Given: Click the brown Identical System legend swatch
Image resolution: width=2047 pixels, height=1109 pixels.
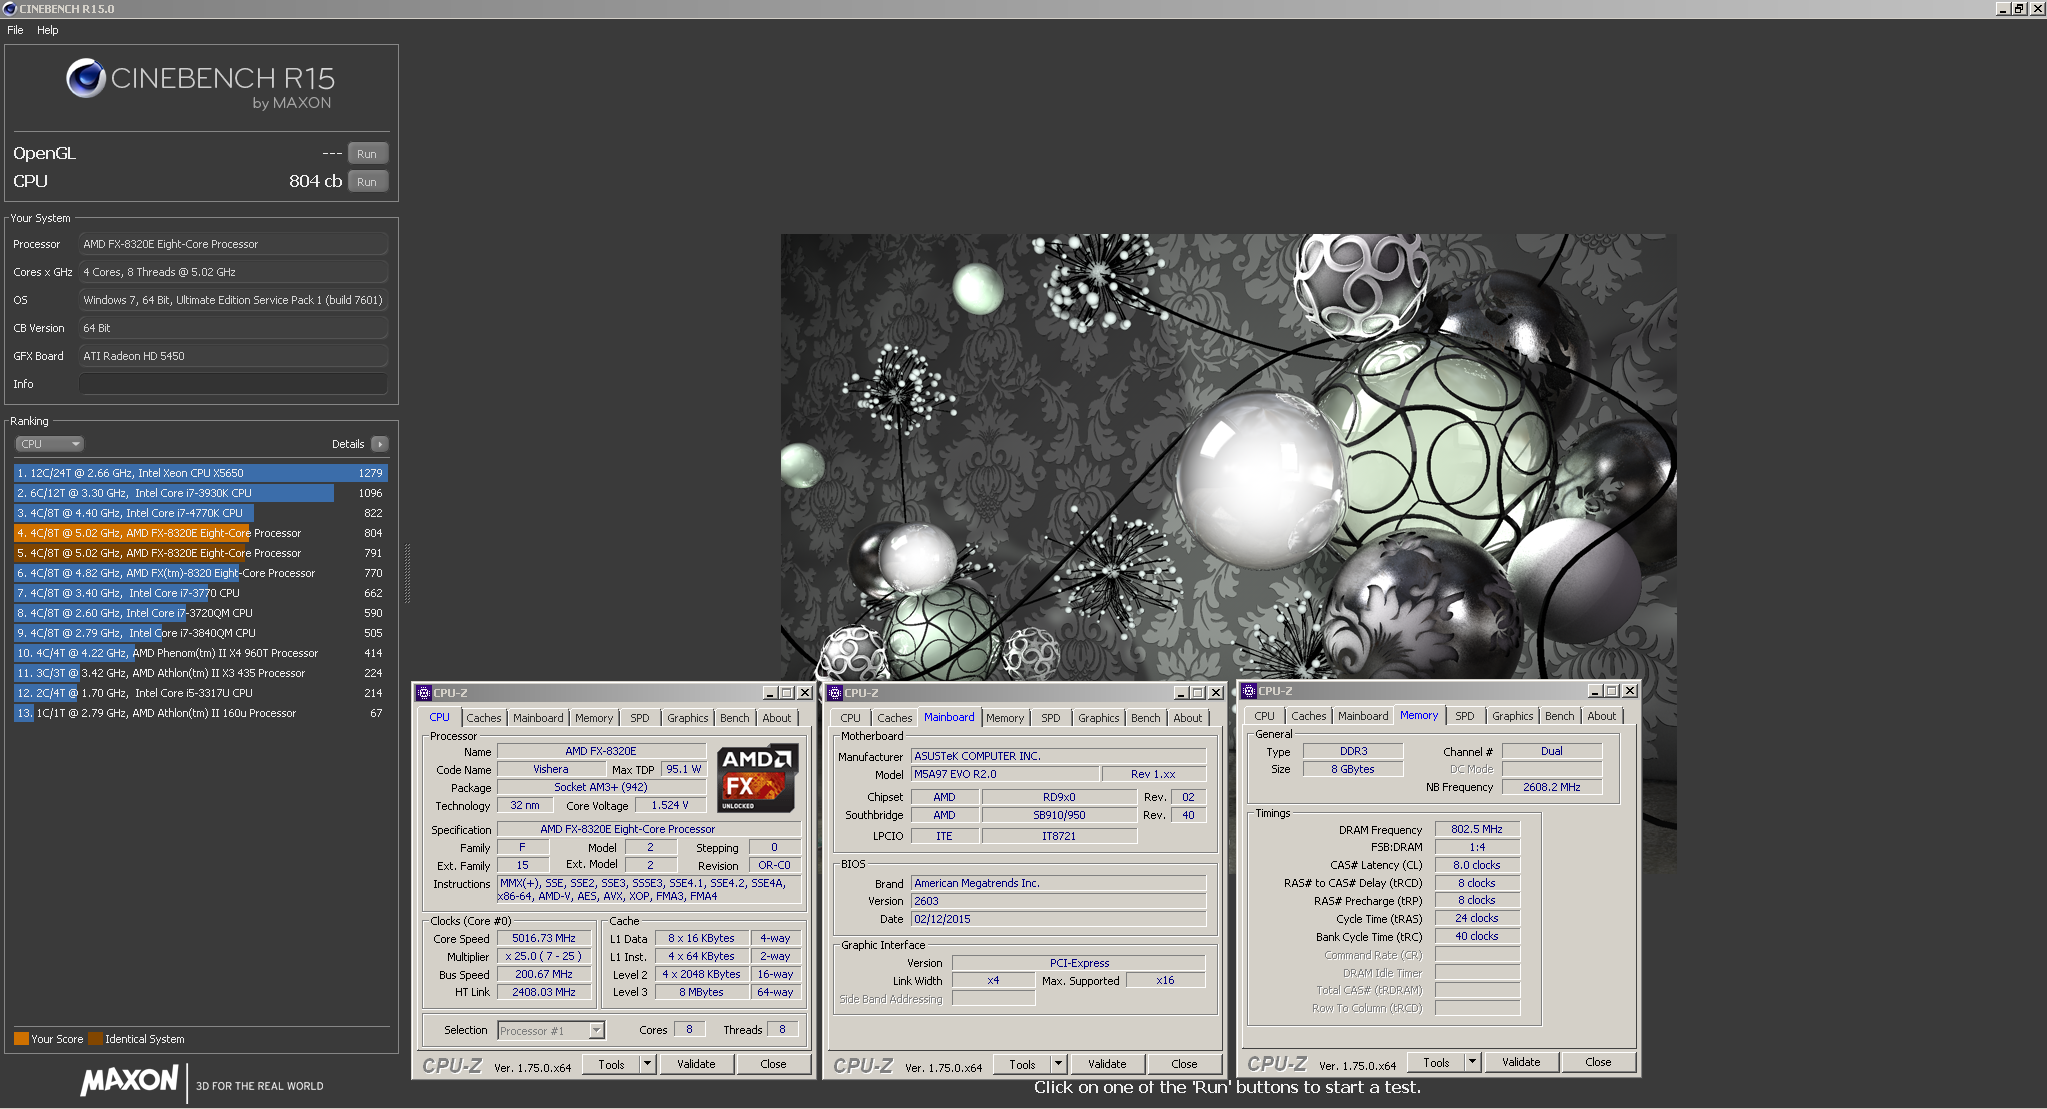Looking at the screenshot, I should point(95,1039).
